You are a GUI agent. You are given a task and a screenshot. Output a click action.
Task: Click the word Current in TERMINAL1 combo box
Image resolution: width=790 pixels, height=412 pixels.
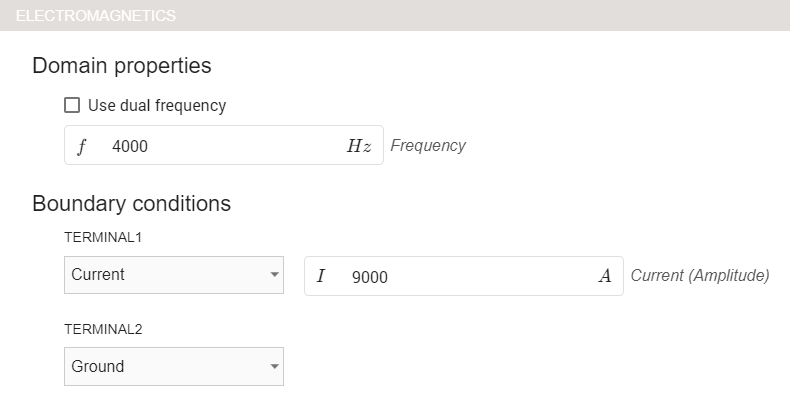(x=98, y=274)
